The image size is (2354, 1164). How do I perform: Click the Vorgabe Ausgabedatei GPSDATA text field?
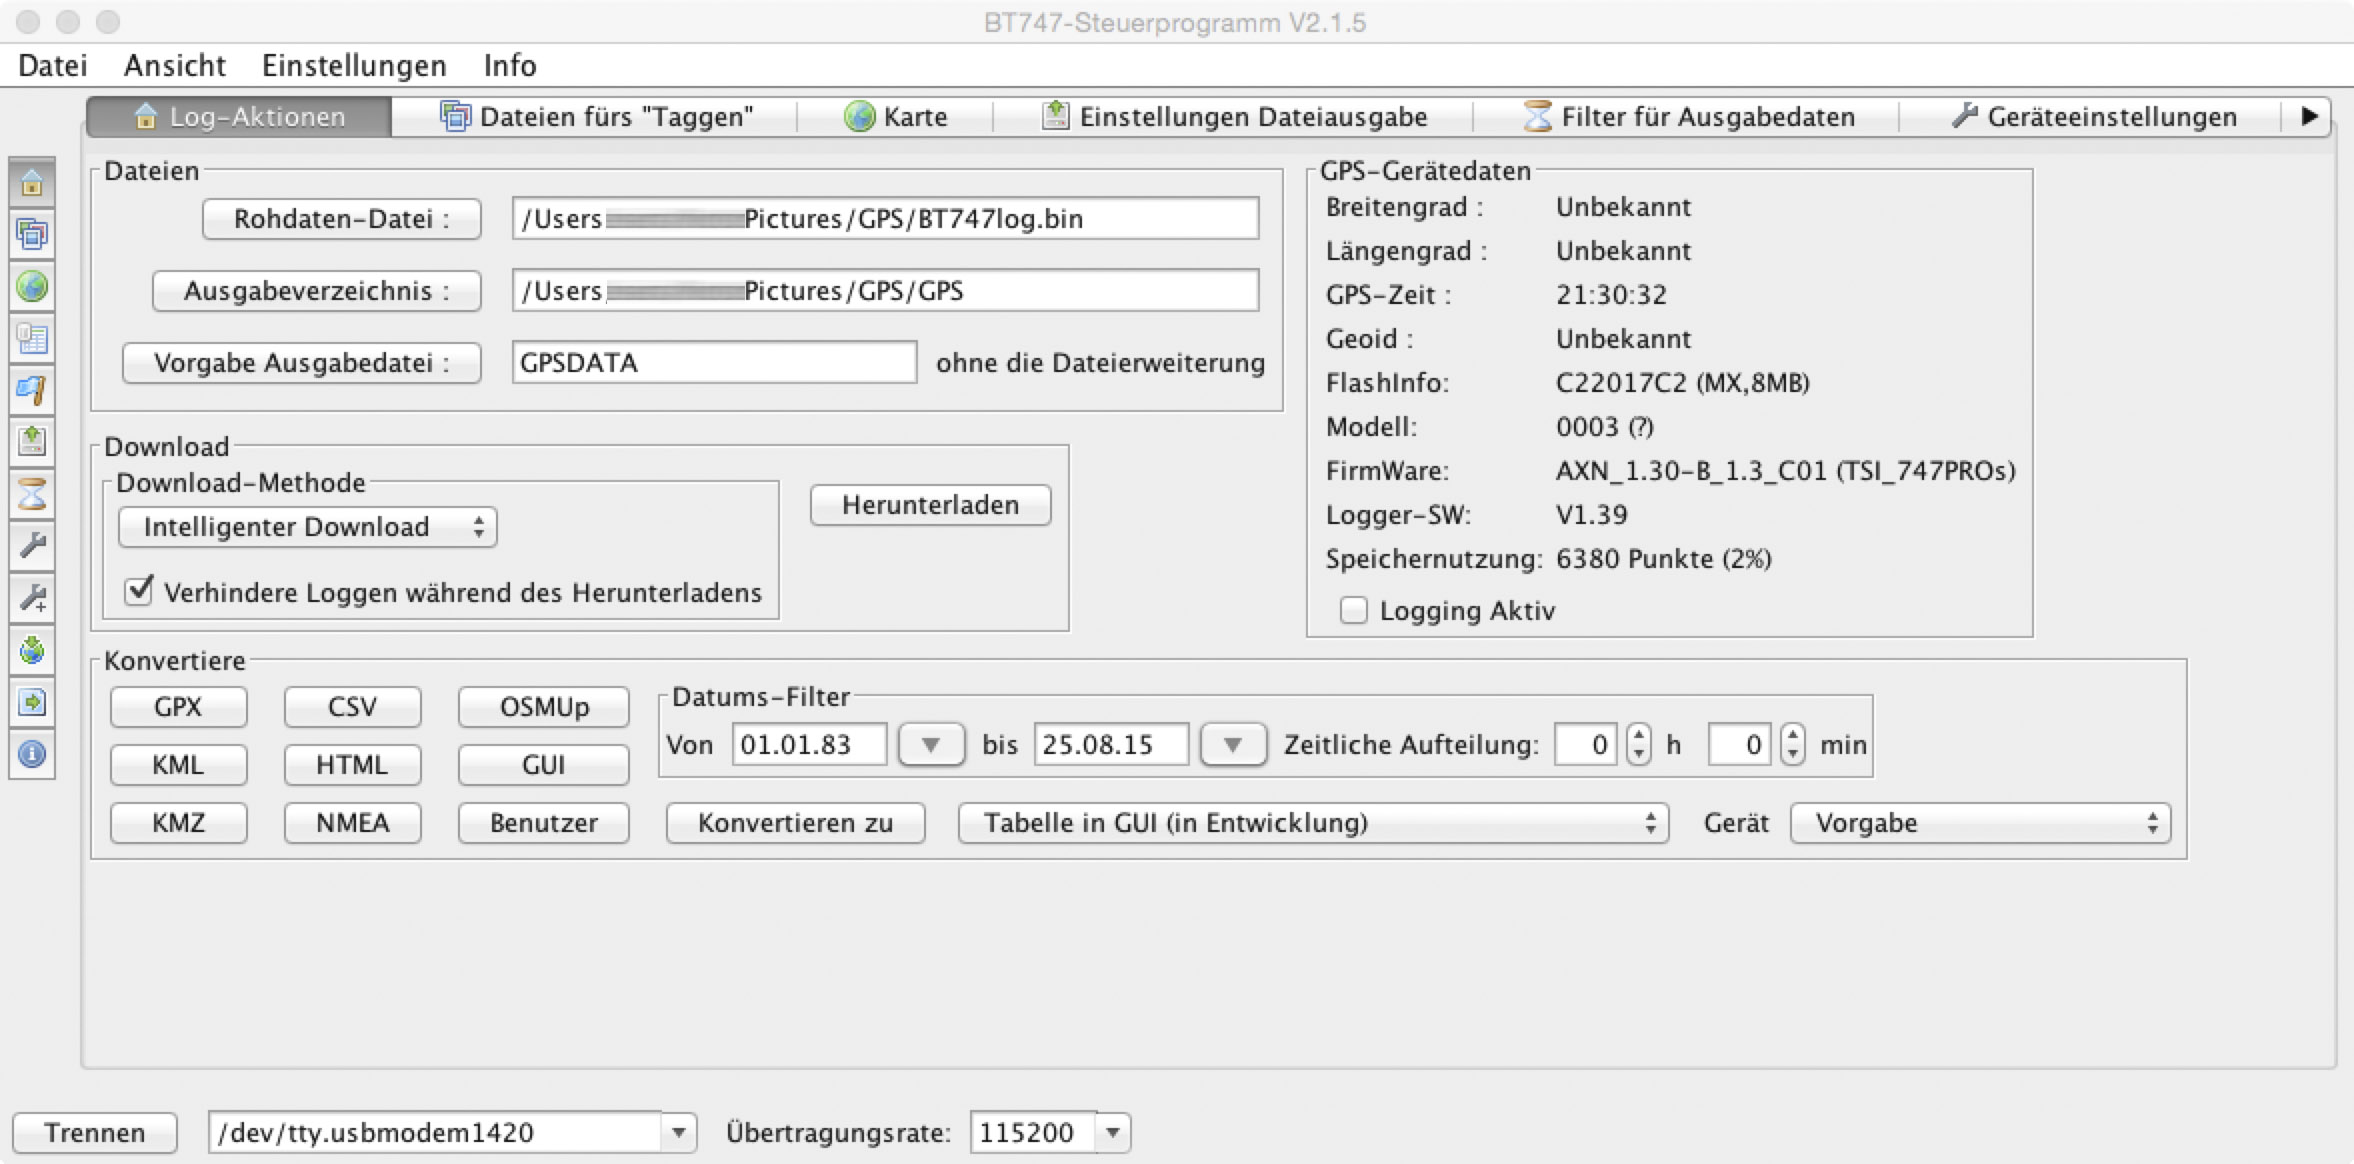[713, 362]
